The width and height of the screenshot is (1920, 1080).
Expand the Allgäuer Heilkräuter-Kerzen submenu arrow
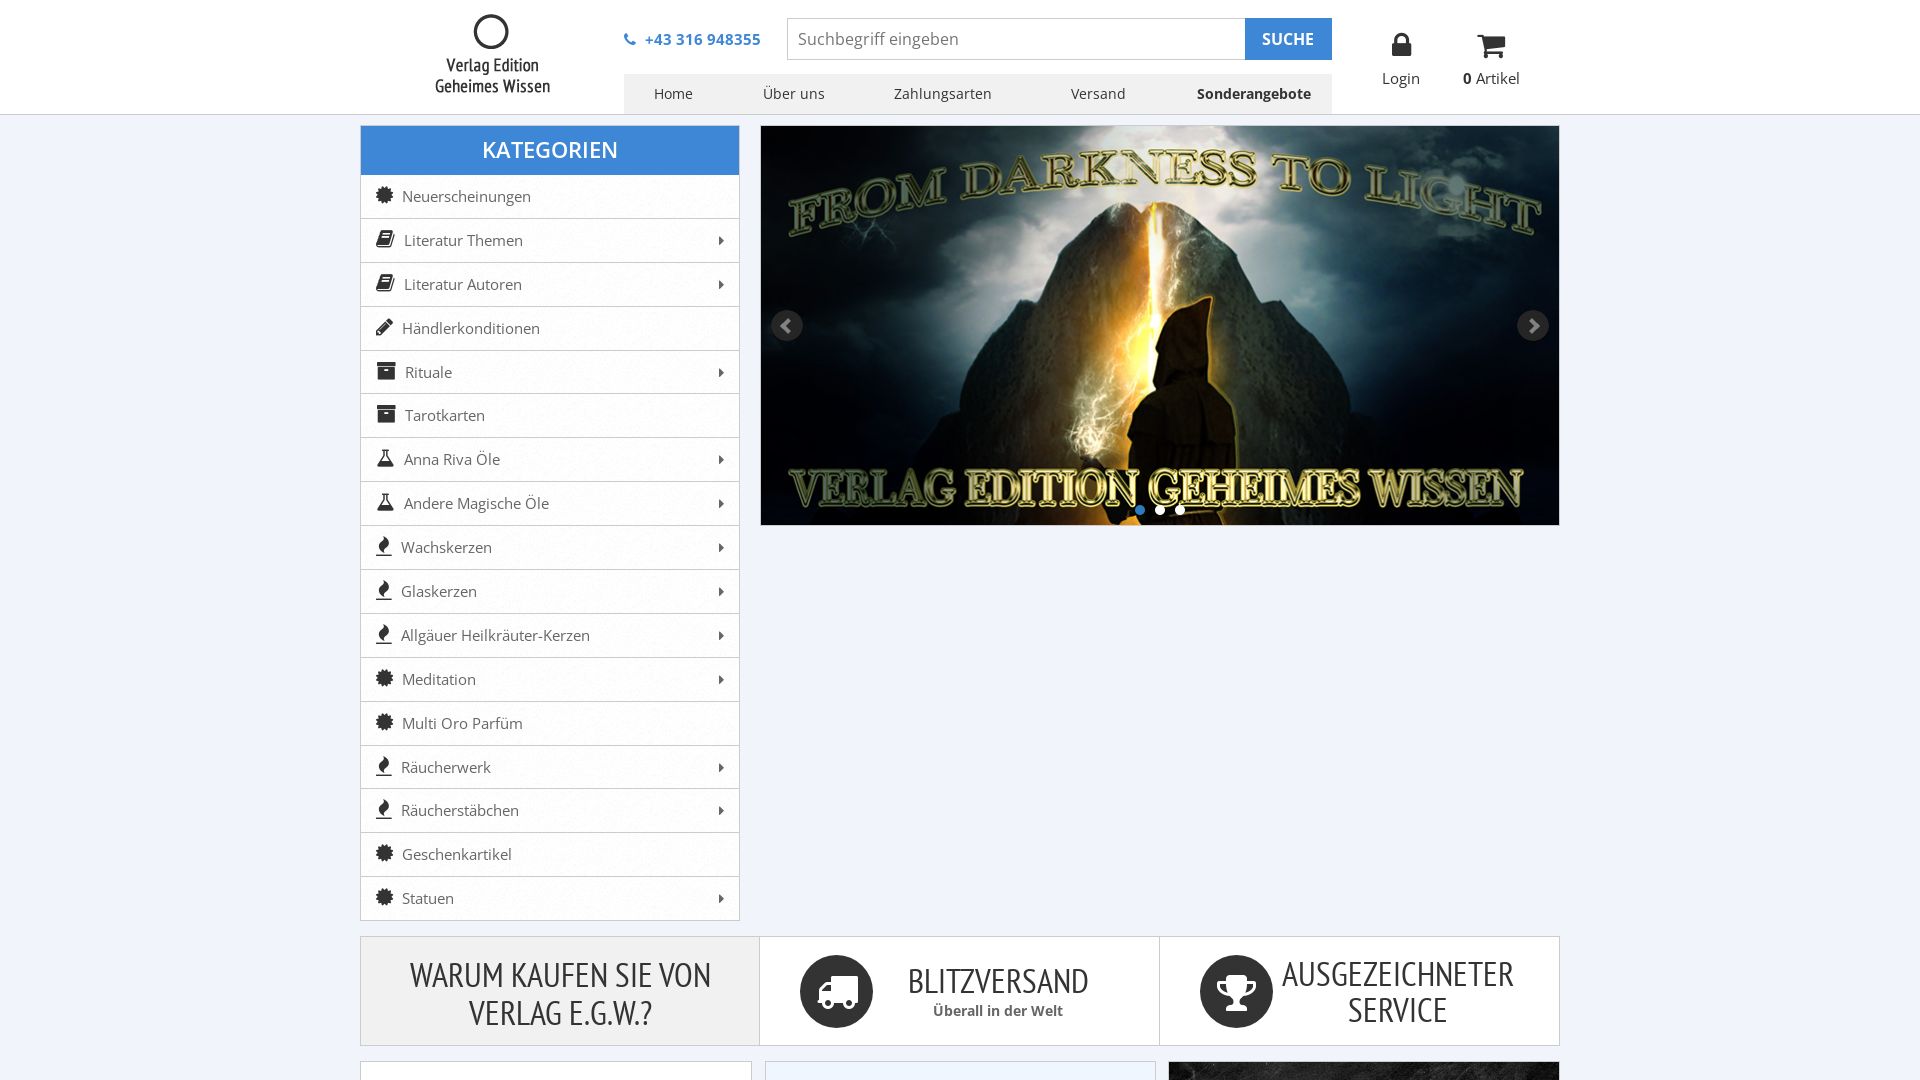(721, 636)
